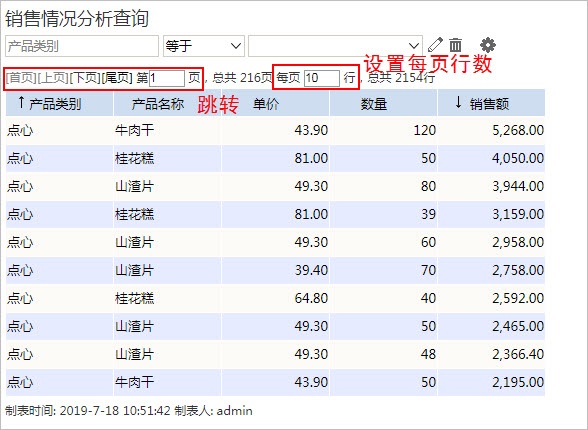
Task: Click the page number input box
Action: [x=167, y=78]
